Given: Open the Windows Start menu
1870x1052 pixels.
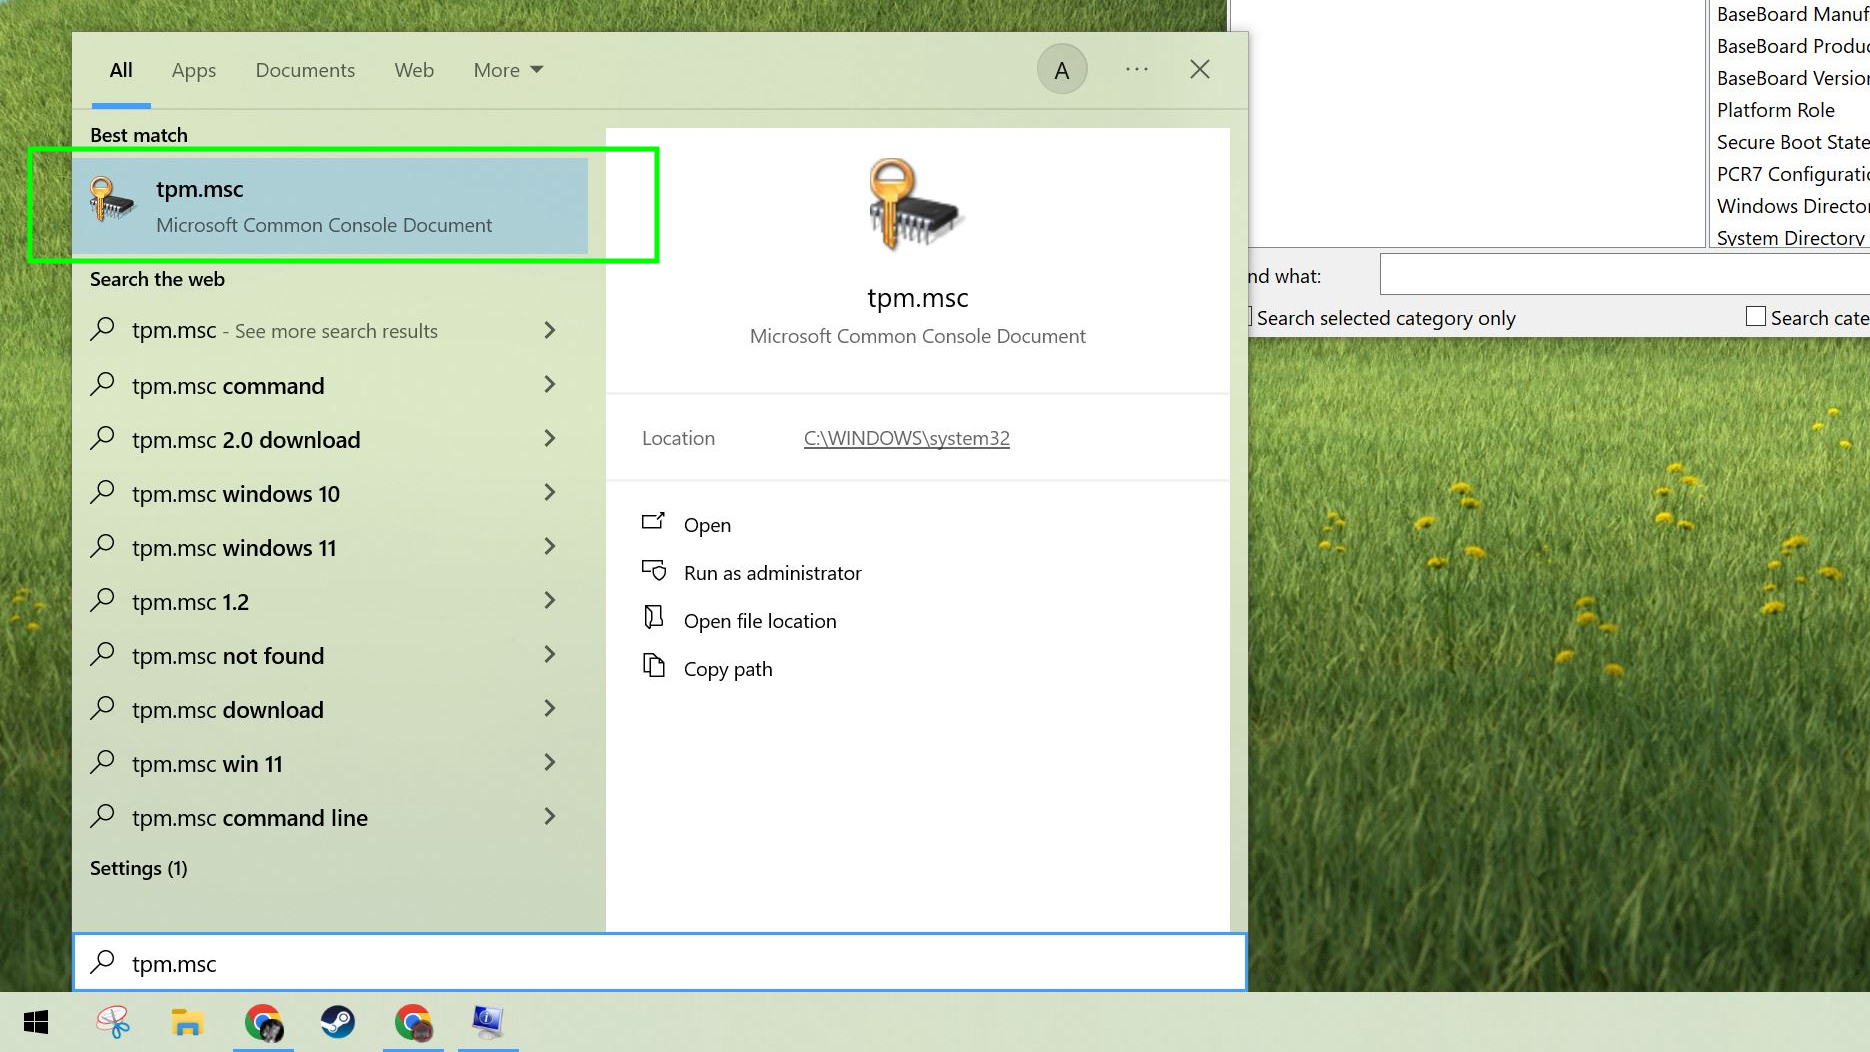Looking at the screenshot, I should (36, 1022).
